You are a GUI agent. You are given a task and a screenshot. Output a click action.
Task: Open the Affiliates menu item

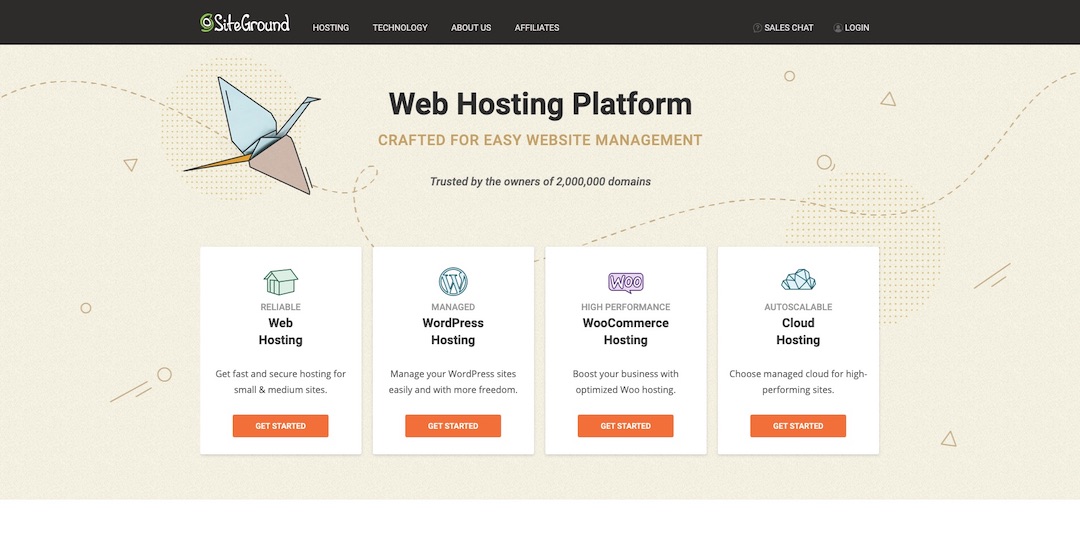tap(537, 28)
